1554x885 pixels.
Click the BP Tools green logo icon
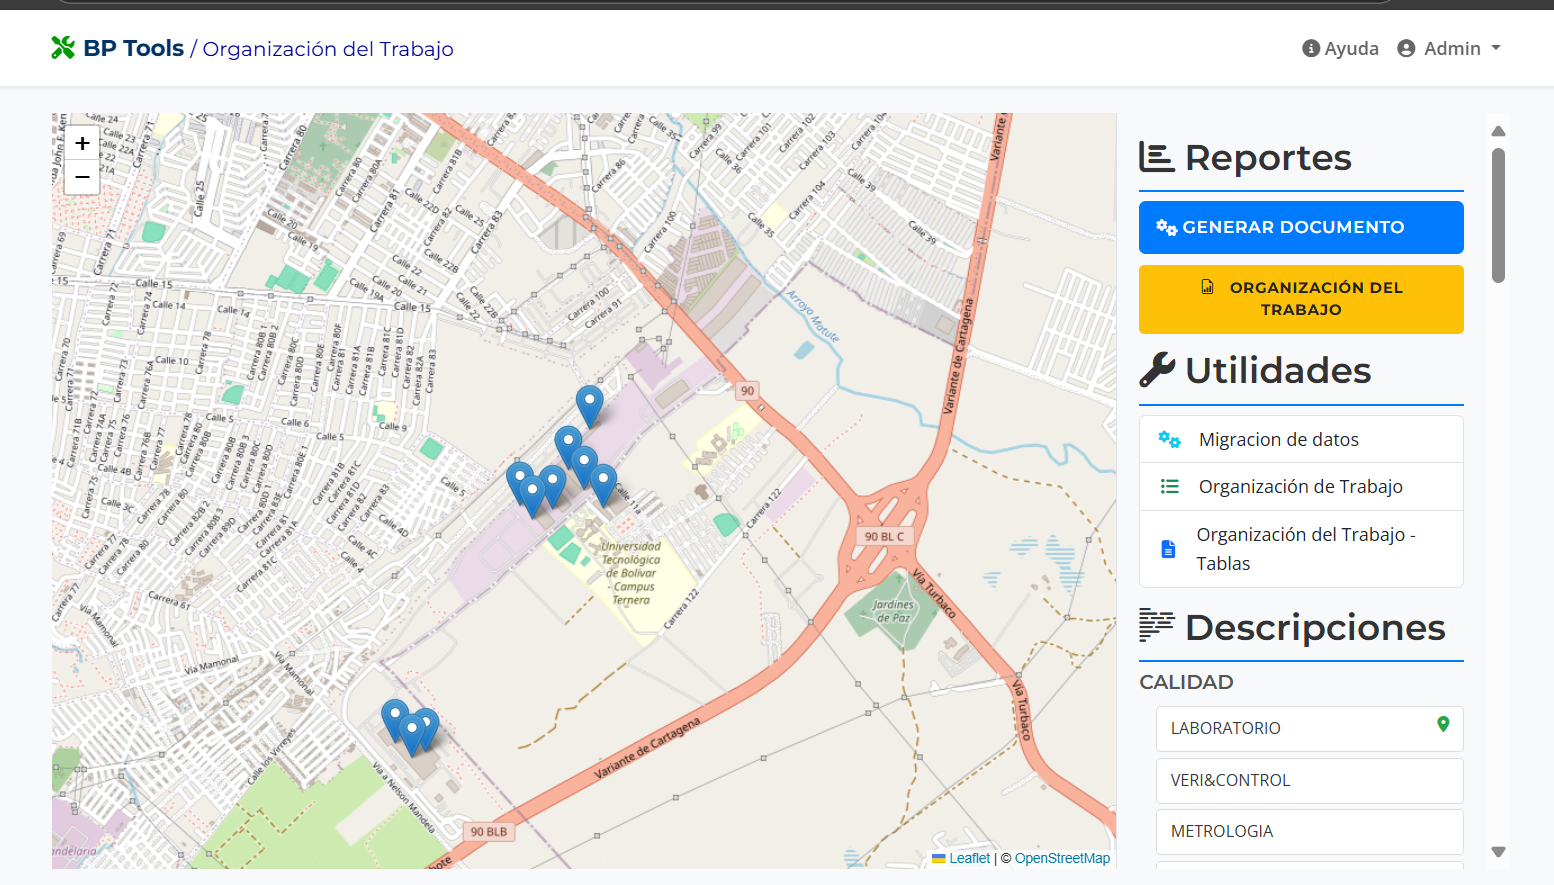click(63, 48)
